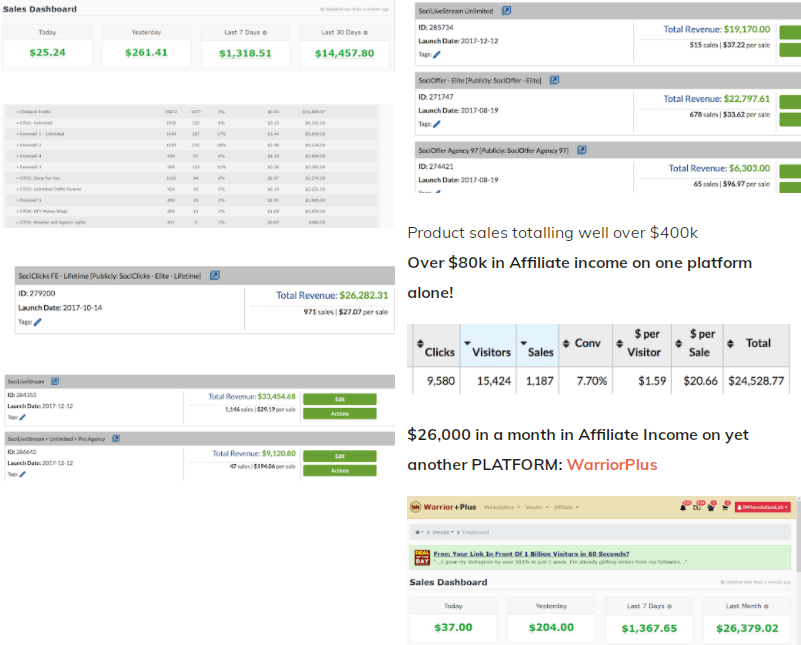Click sort arrow on the Sales column
This screenshot has width=801, height=645.
(524, 343)
